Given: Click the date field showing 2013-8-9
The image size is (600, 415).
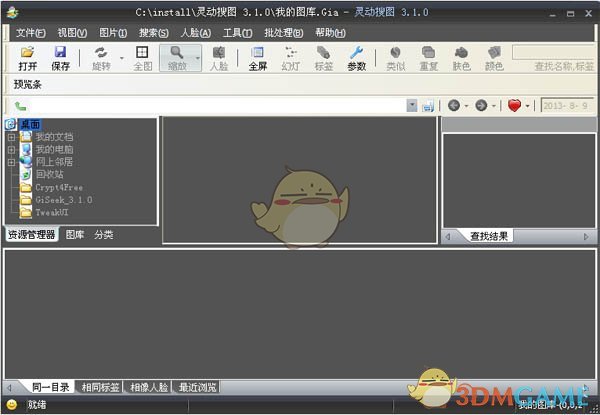Looking at the screenshot, I should tap(567, 106).
